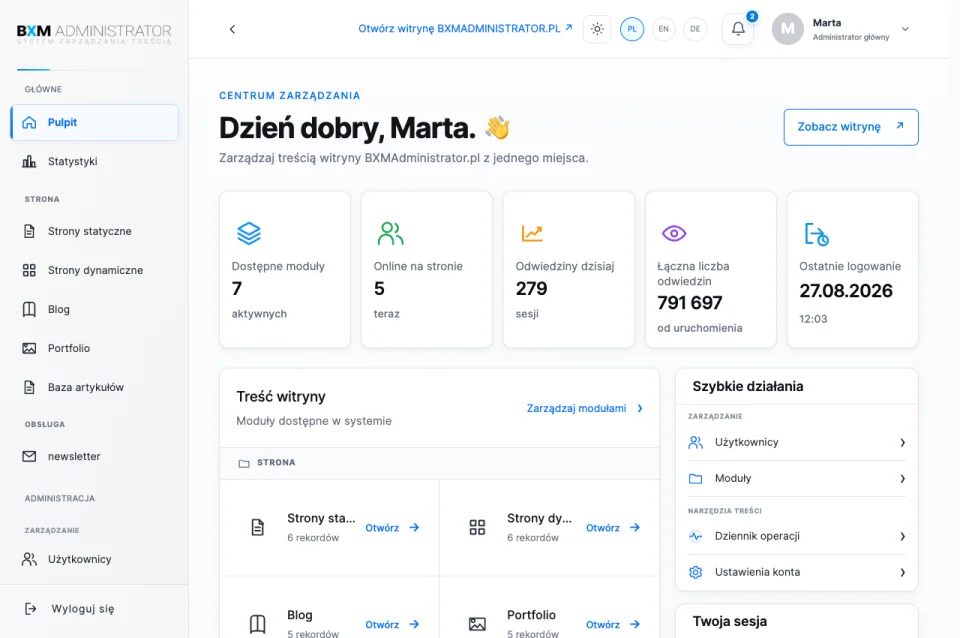
Task: Click 'Dzień dobry, Marta.' heading
Action: click(347, 128)
